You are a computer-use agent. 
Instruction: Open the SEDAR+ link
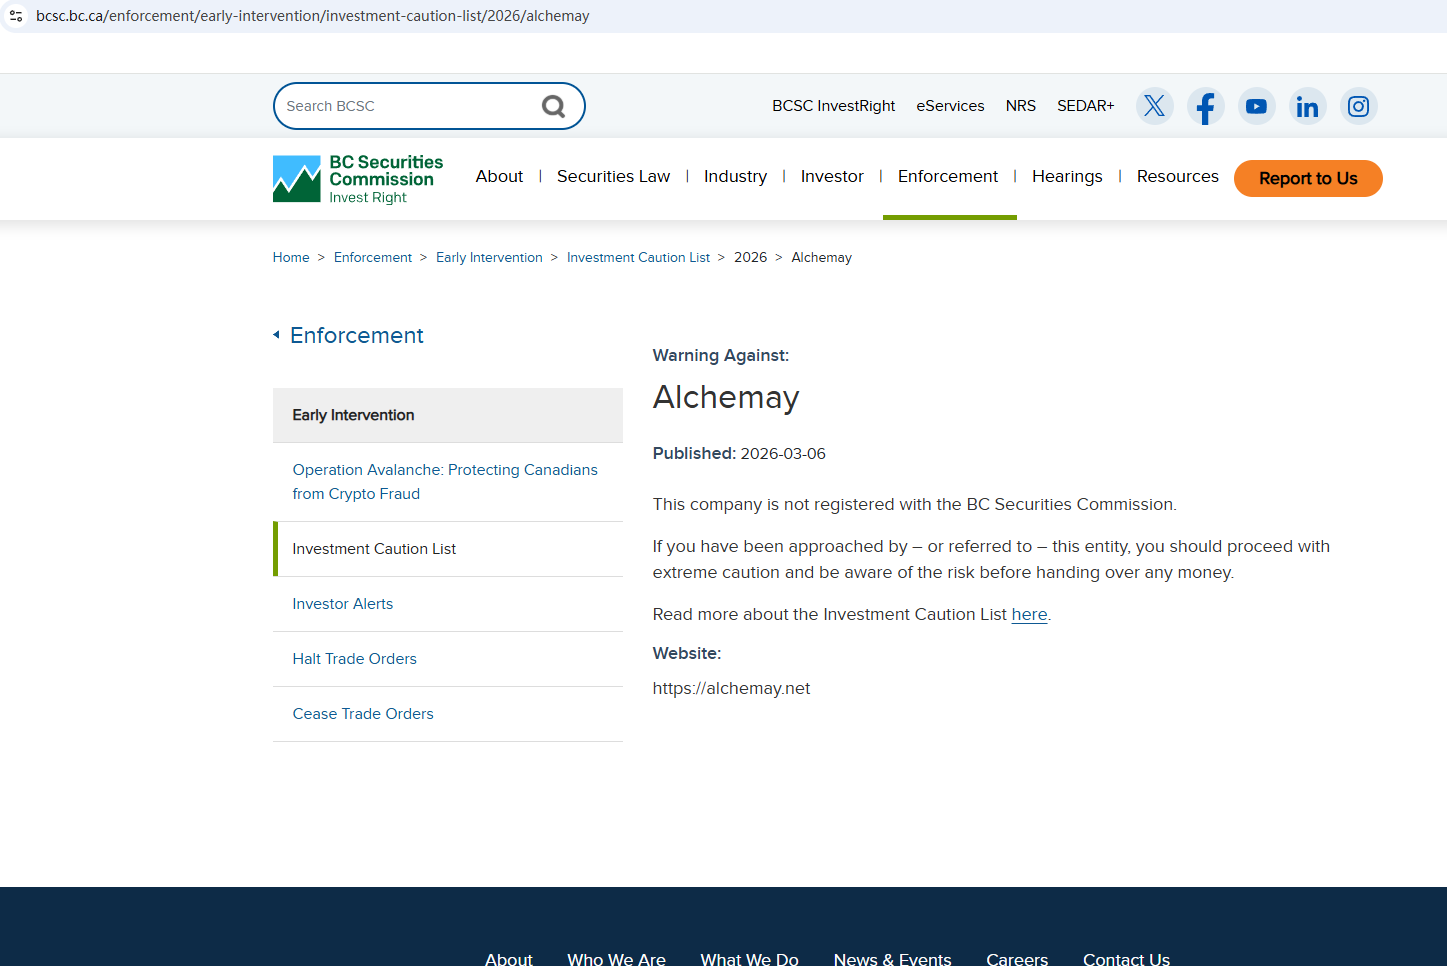click(1086, 106)
